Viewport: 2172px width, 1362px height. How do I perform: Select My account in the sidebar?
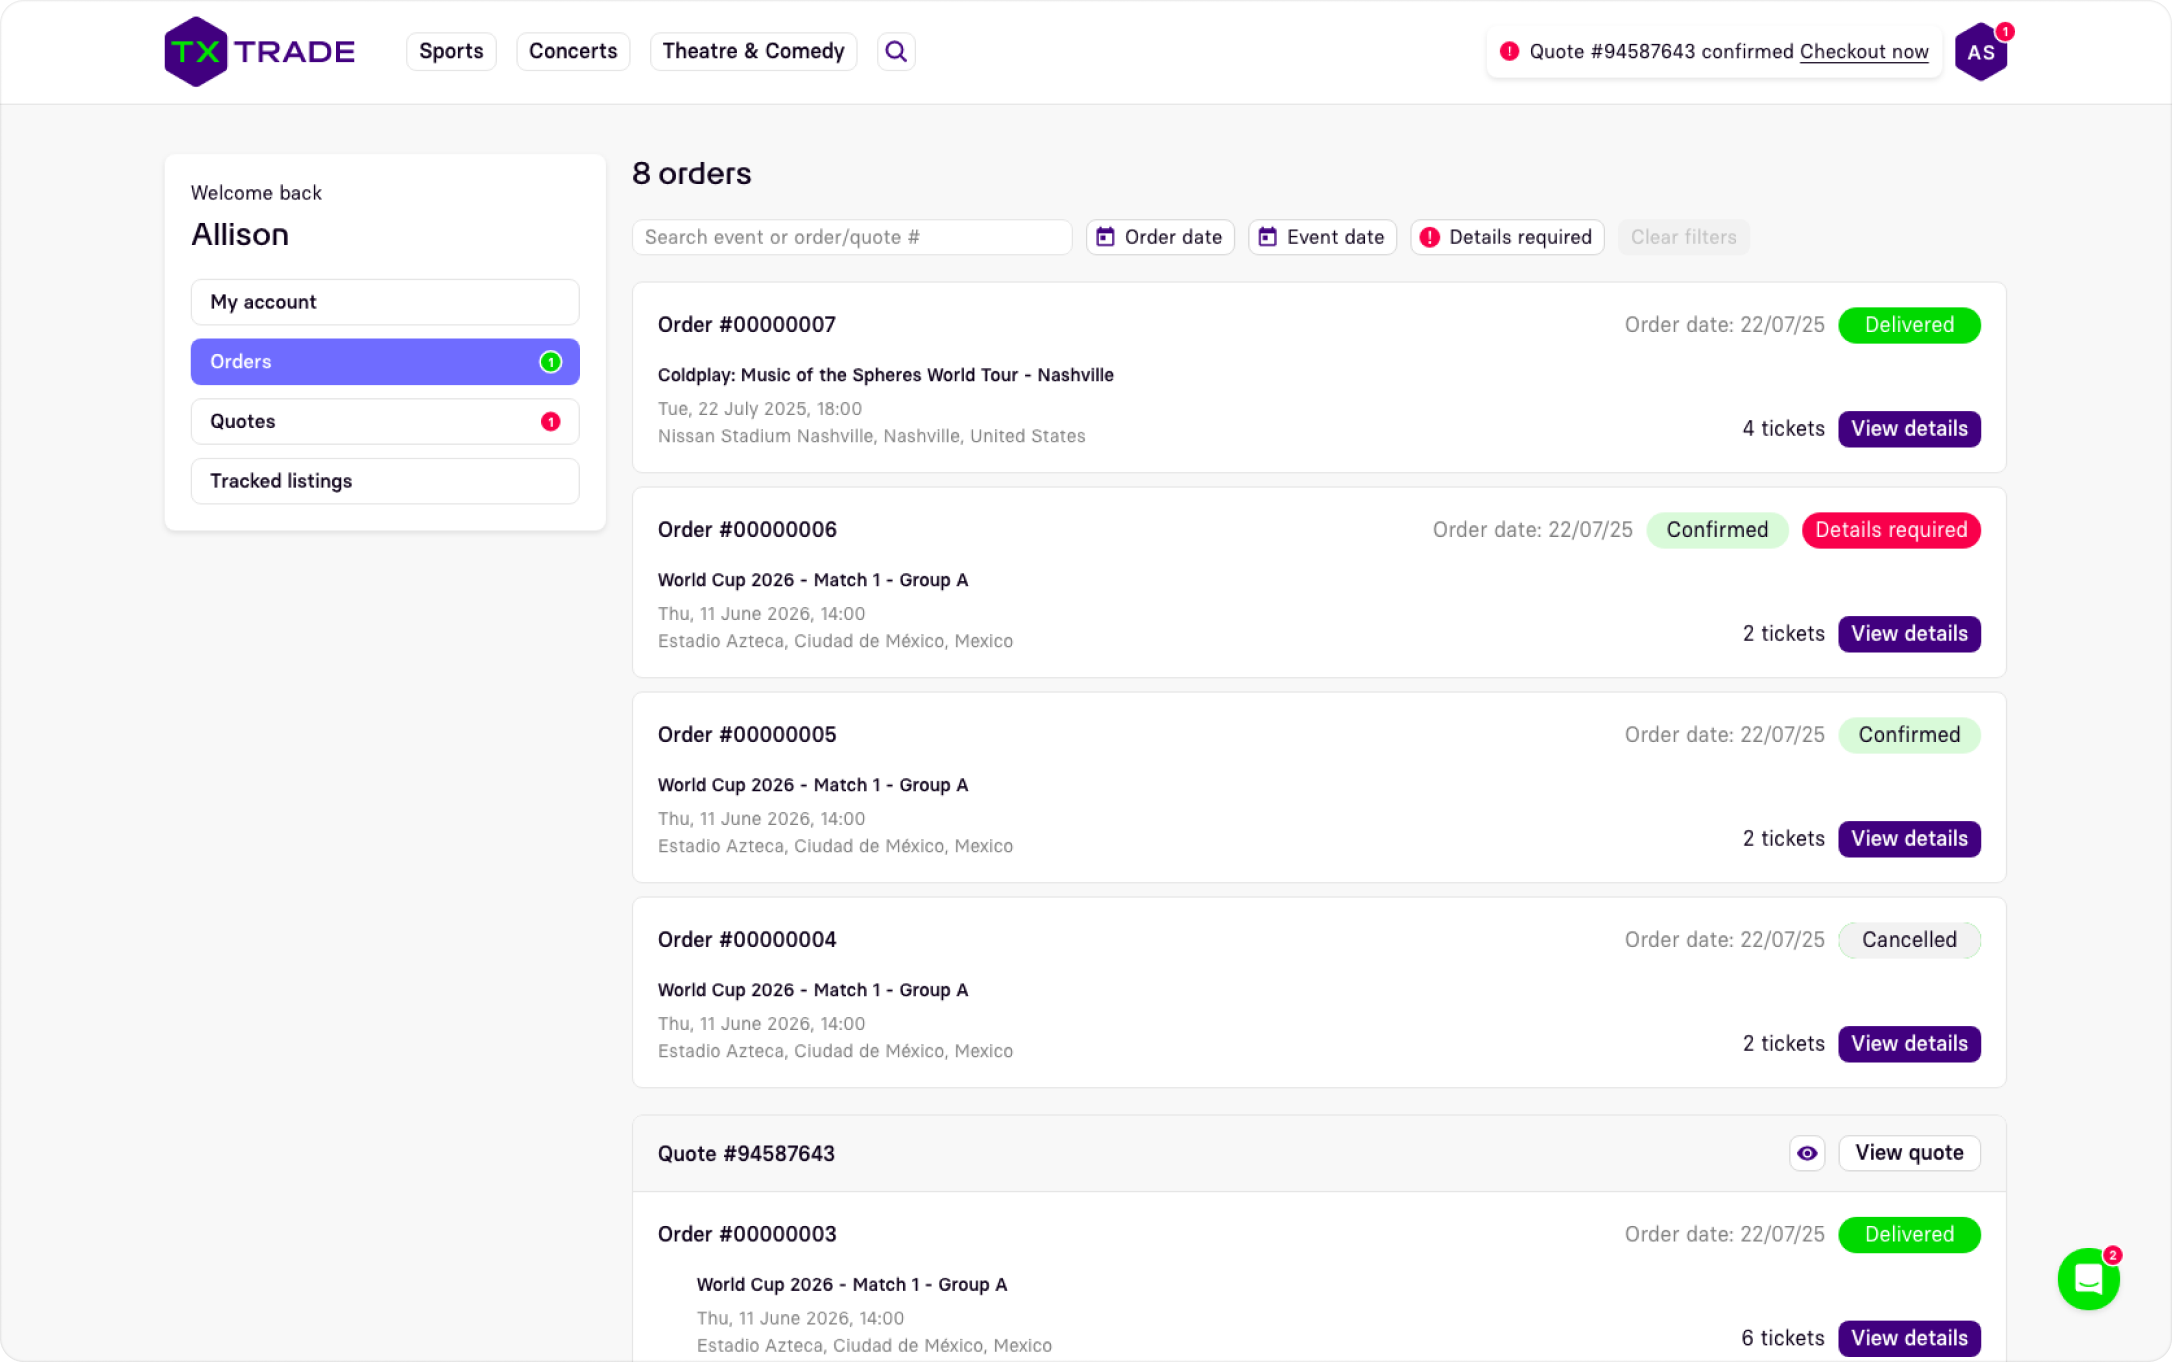click(x=385, y=302)
